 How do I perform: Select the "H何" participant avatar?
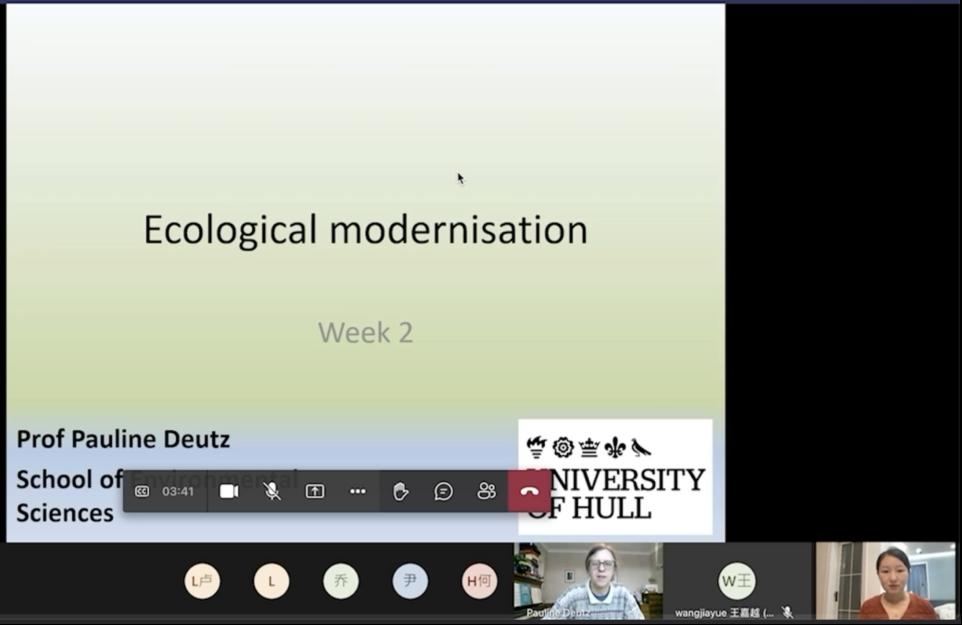[479, 581]
